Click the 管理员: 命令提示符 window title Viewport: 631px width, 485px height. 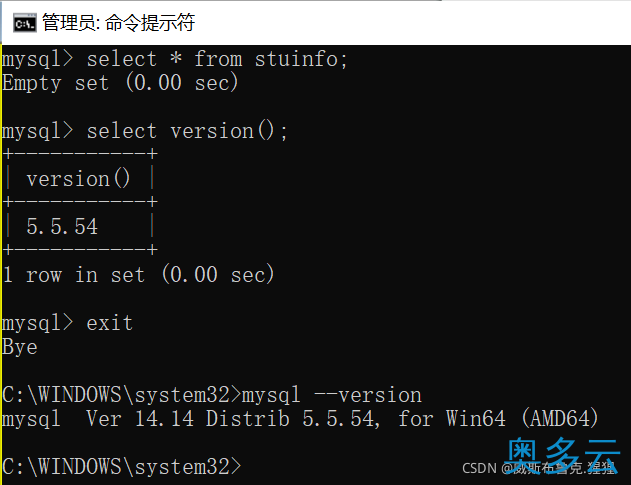(119, 23)
